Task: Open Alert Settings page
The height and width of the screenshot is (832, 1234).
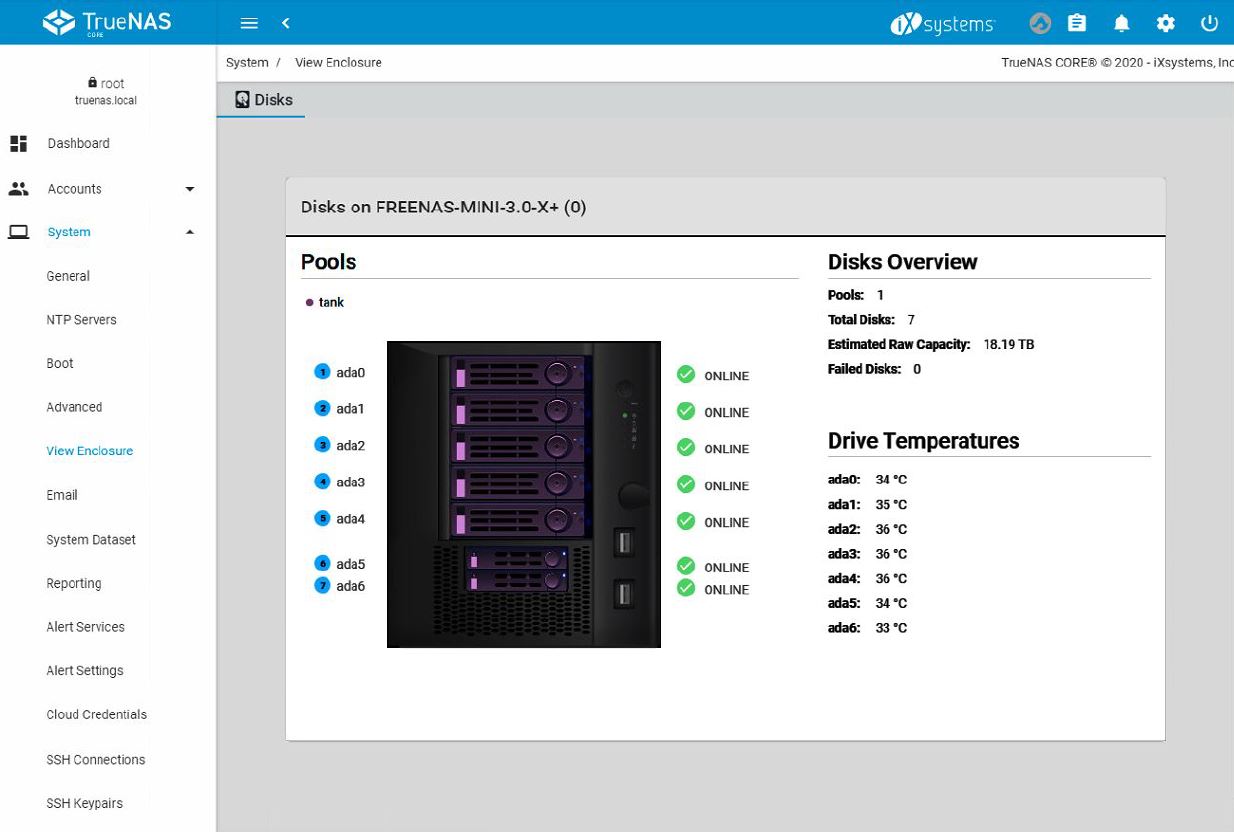Action: 85,671
